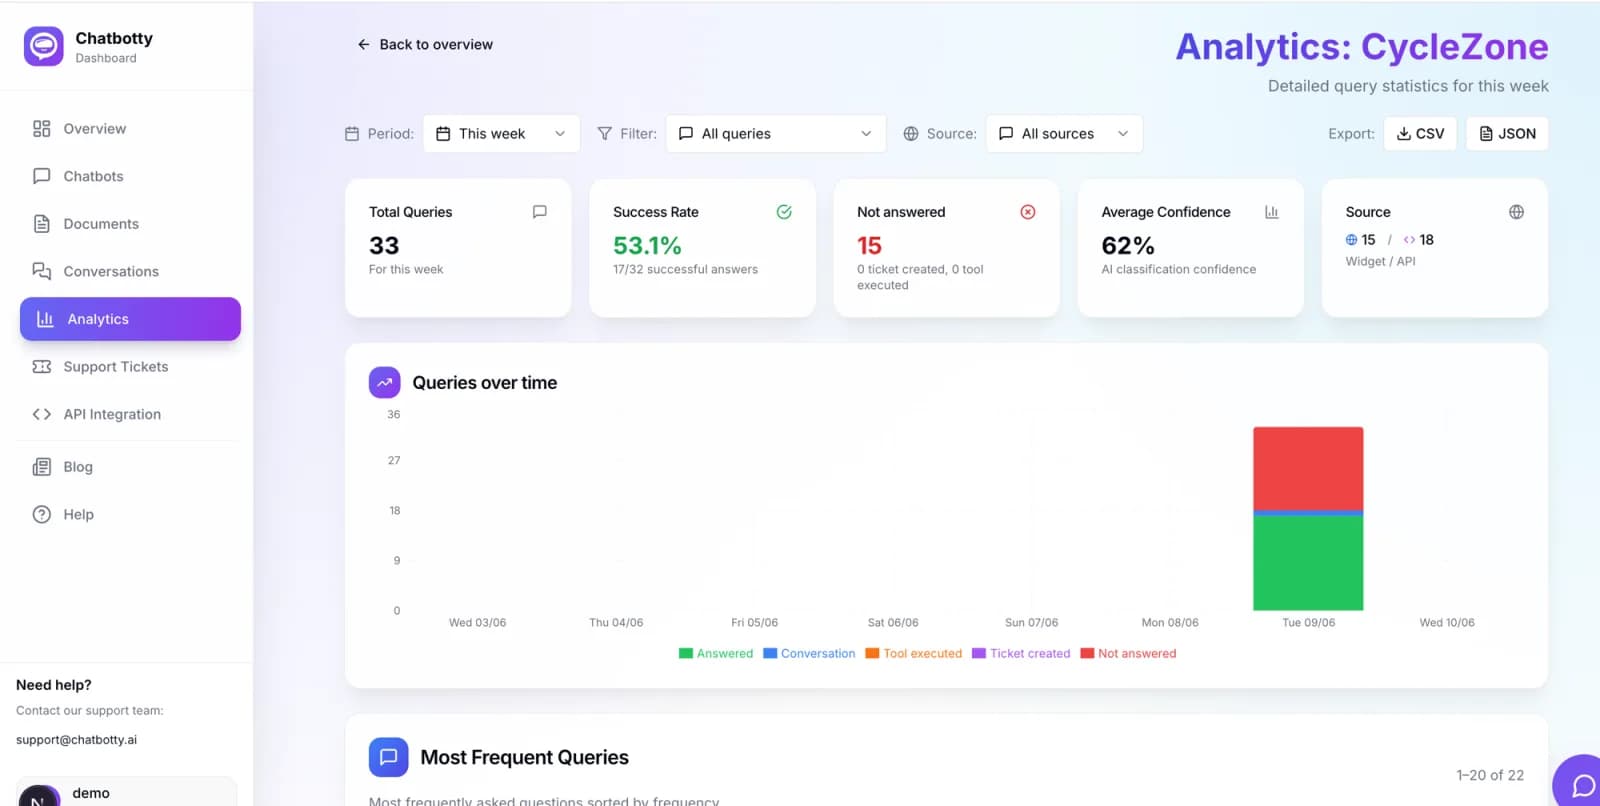The width and height of the screenshot is (1600, 806).
Task: Click the 'Tue 09/06' axis label
Action: (1309, 622)
